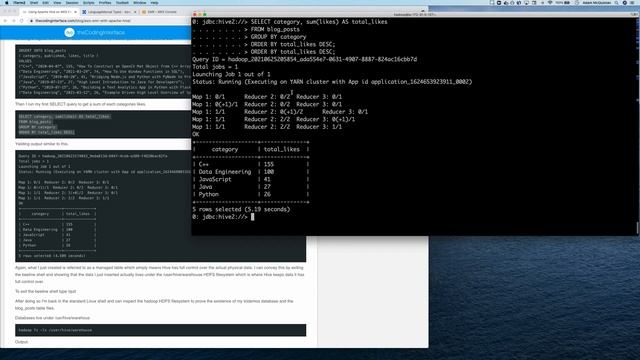Click the browser address bar URL
The height and width of the screenshot is (360, 640).
tap(83, 21)
